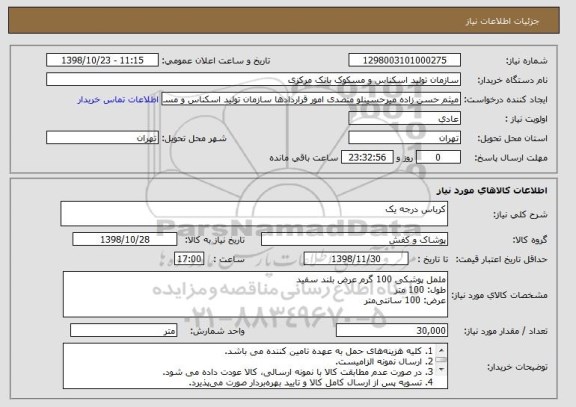Select the تاریخ نیاز به کالا field 1398/10/28
Screen dimensions: 576x407
point(125,240)
